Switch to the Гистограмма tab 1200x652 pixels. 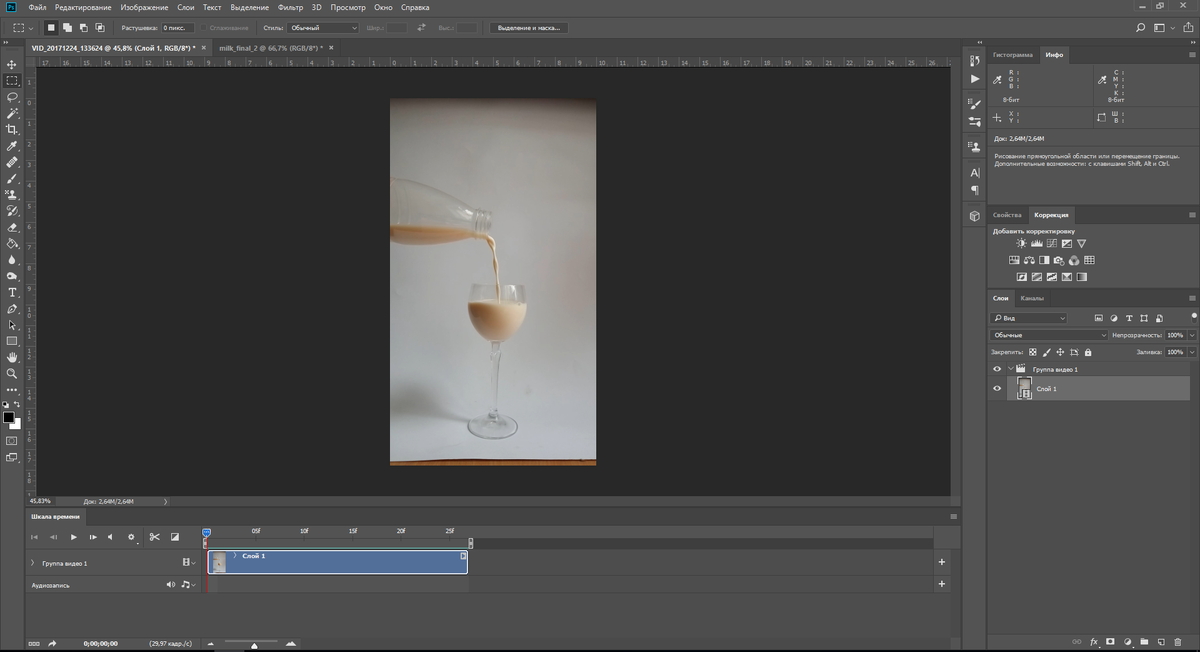point(1013,54)
